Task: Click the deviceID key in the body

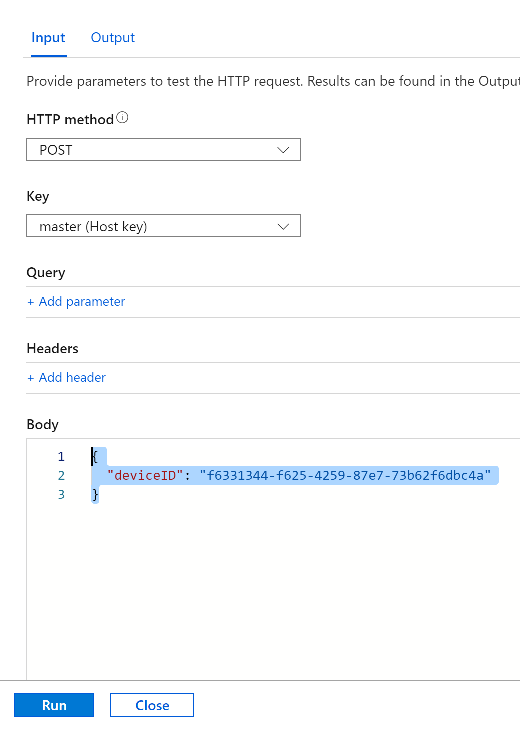Action: coord(145,475)
